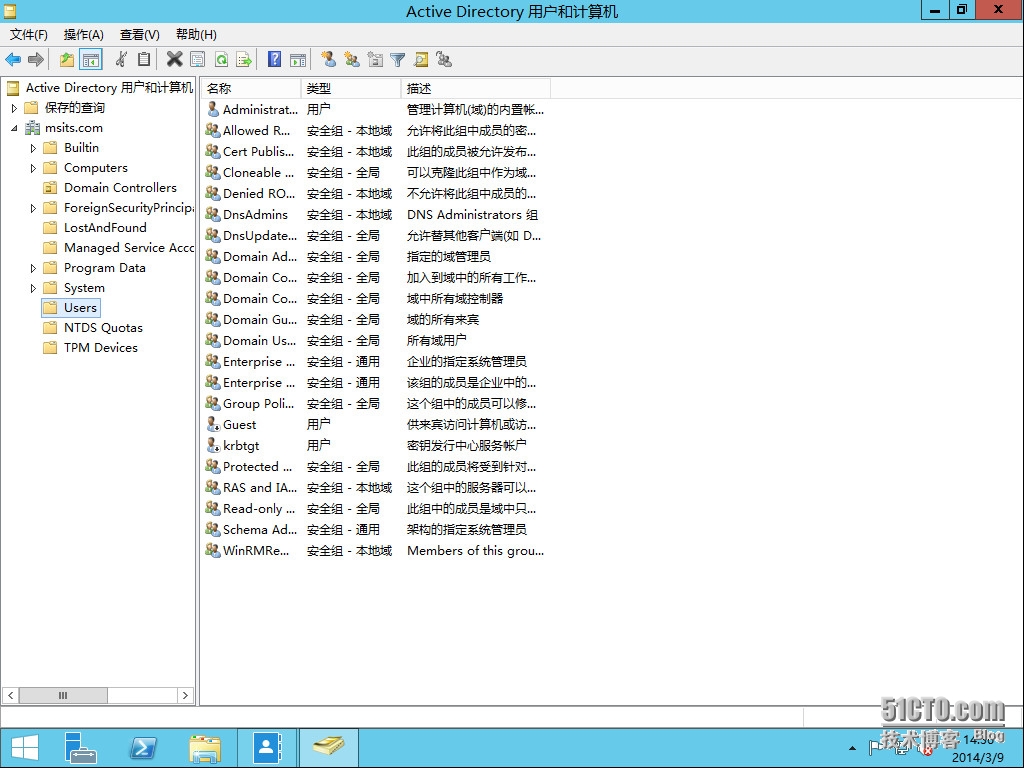Viewport: 1024px width, 768px height.
Task: Select the NTDS Quotas container
Action: [103, 328]
